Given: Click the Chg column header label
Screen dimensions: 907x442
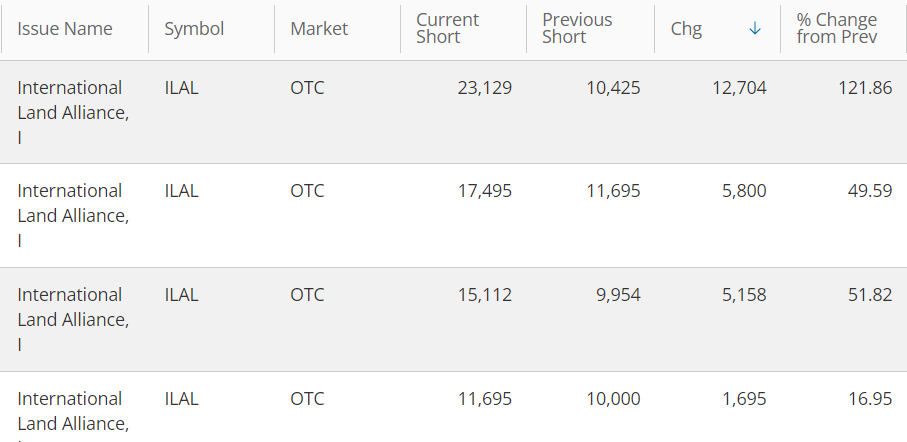Looking at the screenshot, I should click(x=686, y=29).
